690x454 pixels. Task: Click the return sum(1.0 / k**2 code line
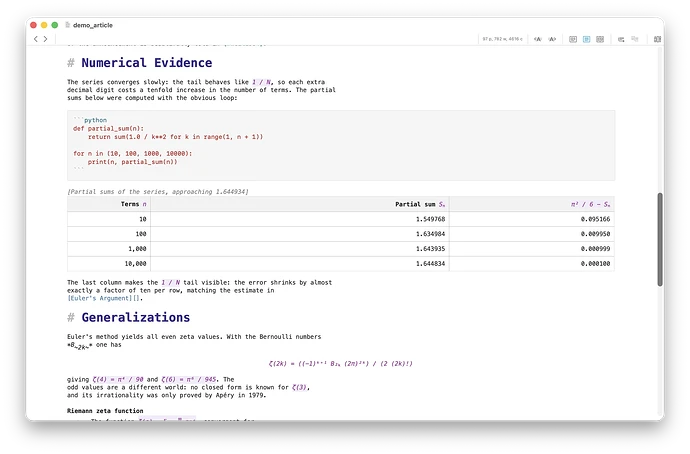pos(175,137)
